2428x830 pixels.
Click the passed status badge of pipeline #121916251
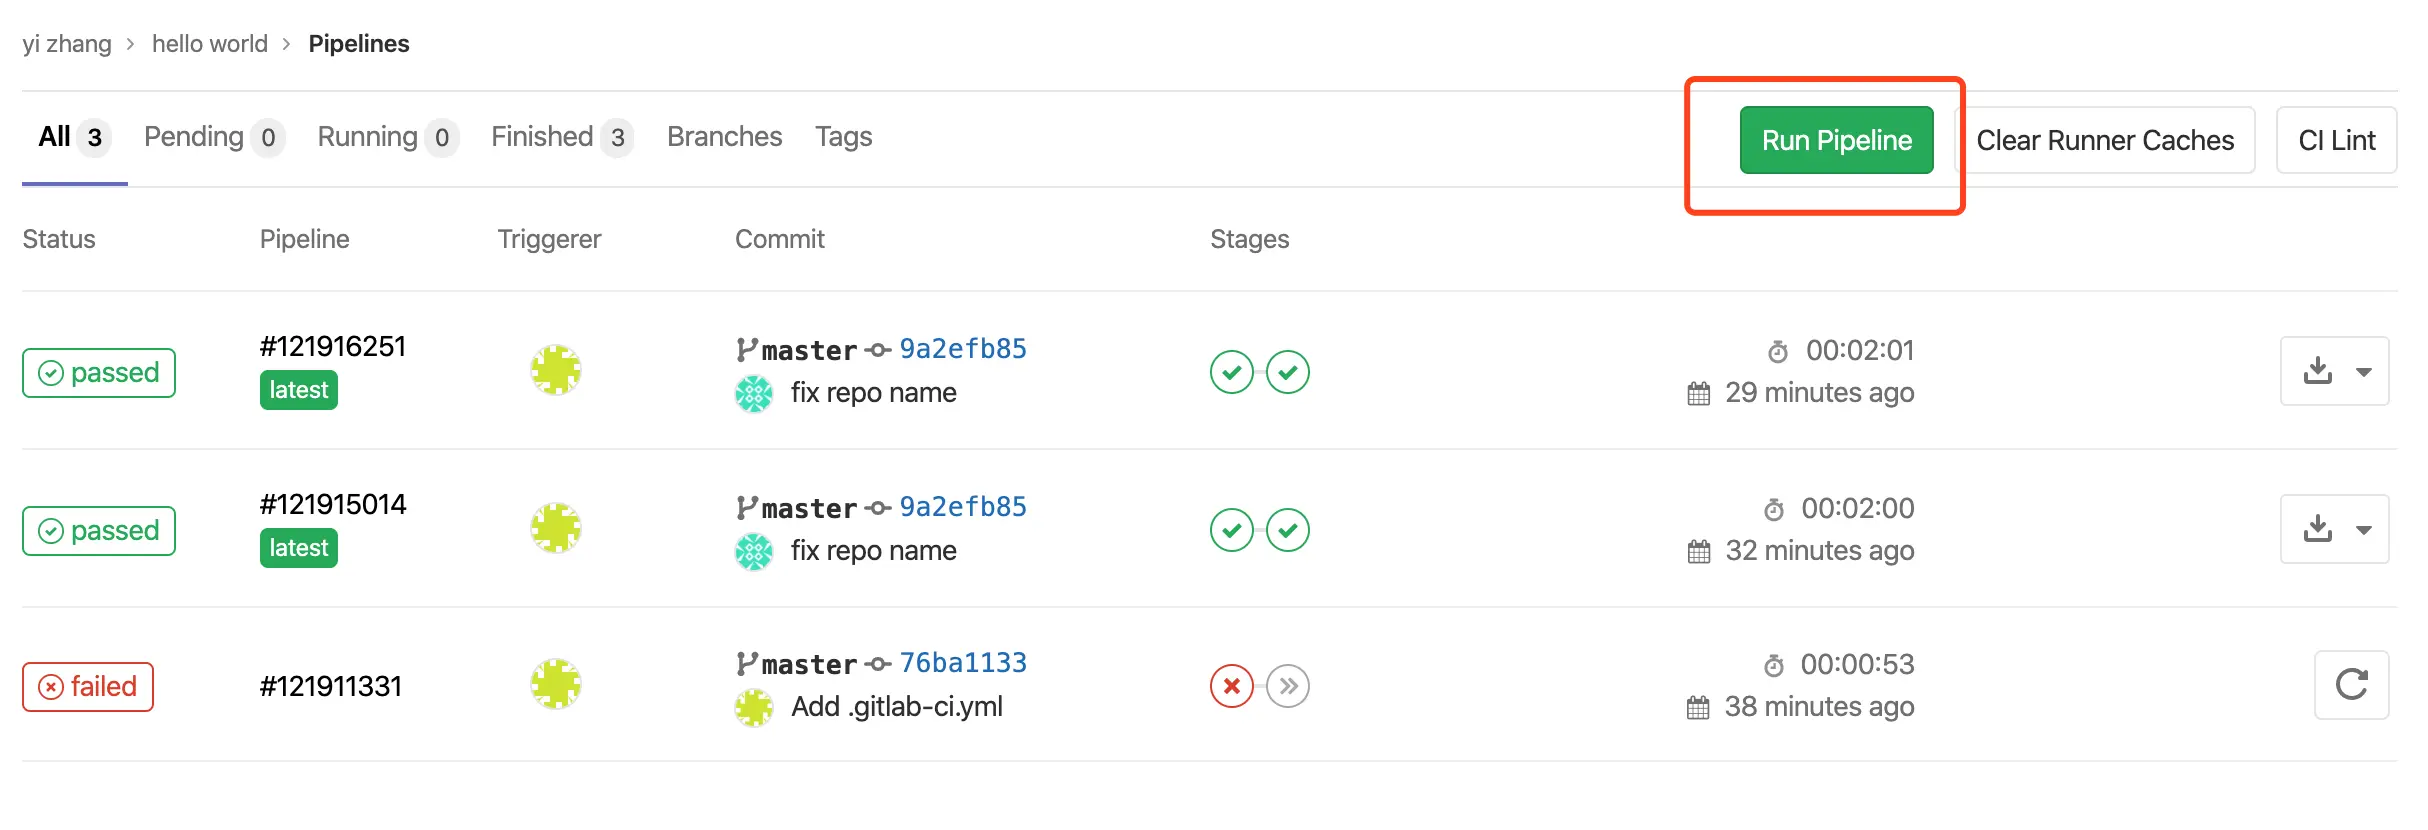(x=99, y=373)
